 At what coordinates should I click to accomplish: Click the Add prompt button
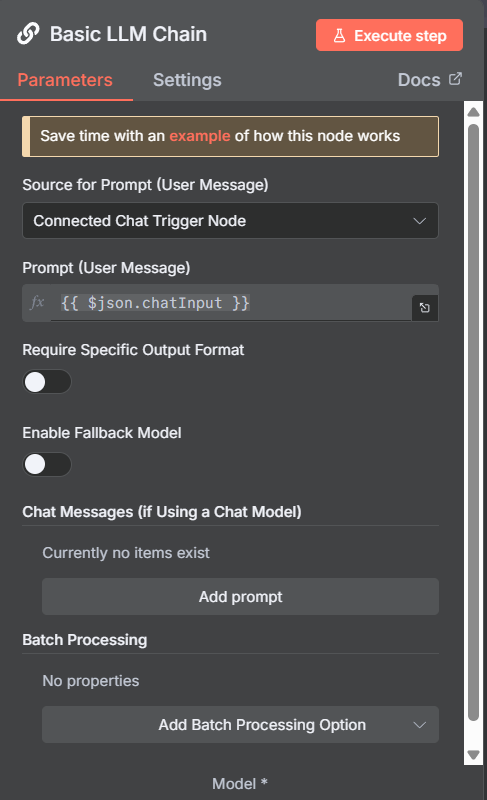240,596
